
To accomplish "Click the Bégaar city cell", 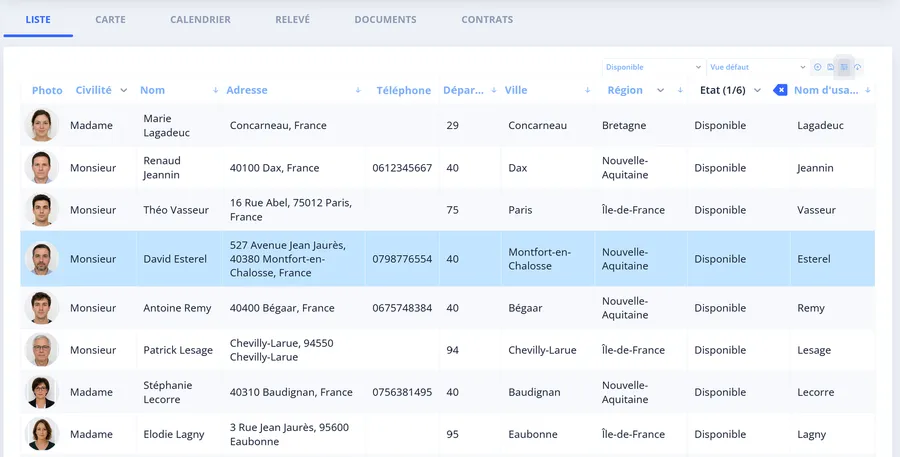I will coord(525,308).
